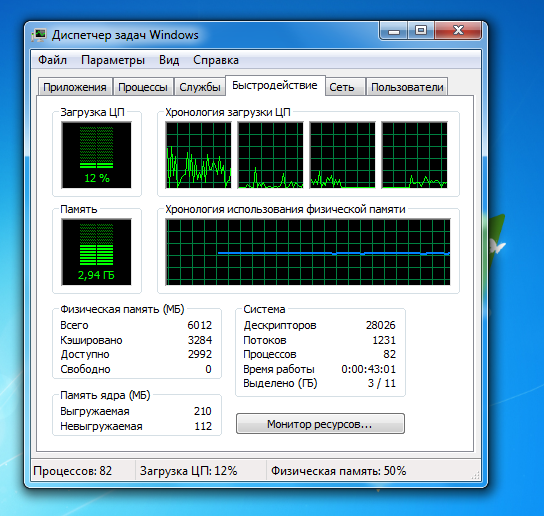Screen dimensions: 544x516
Task: Open the Файл menu
Action: [52, 60]
